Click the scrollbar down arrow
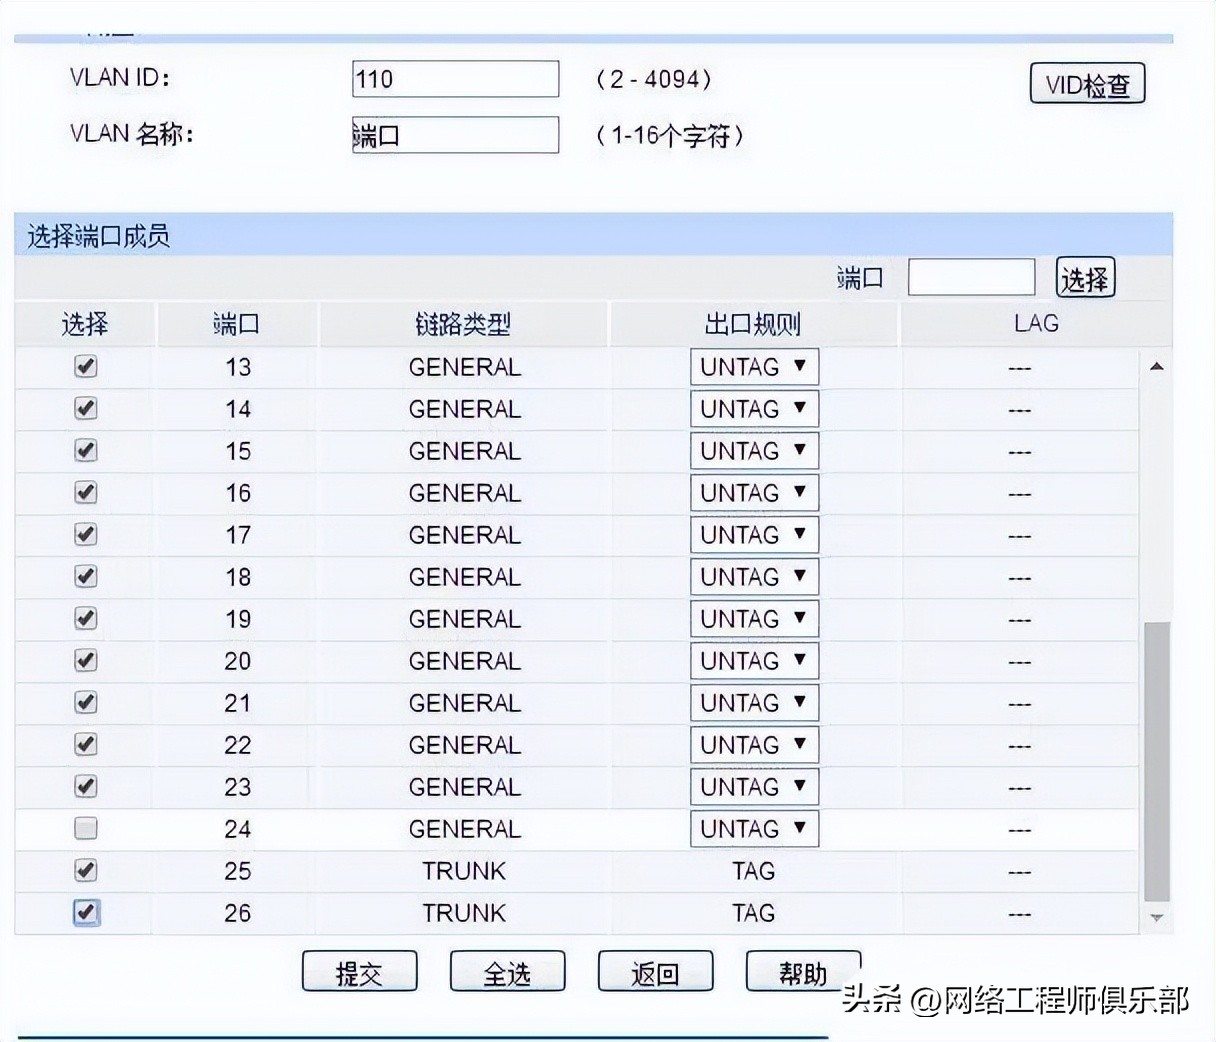This screenshot has height=1042, width=1216. coord(1156,917)
